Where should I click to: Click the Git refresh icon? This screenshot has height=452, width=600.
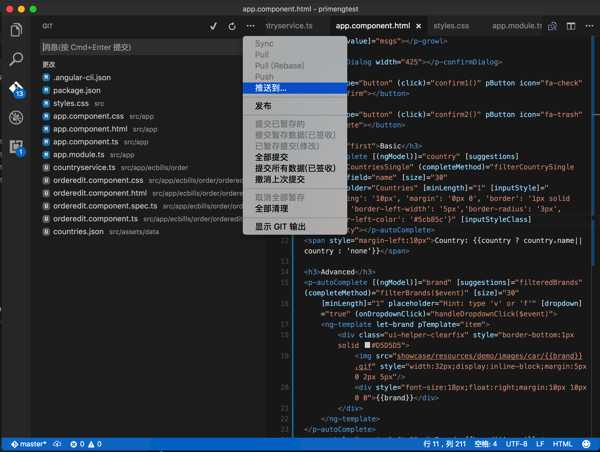(232, 26)
